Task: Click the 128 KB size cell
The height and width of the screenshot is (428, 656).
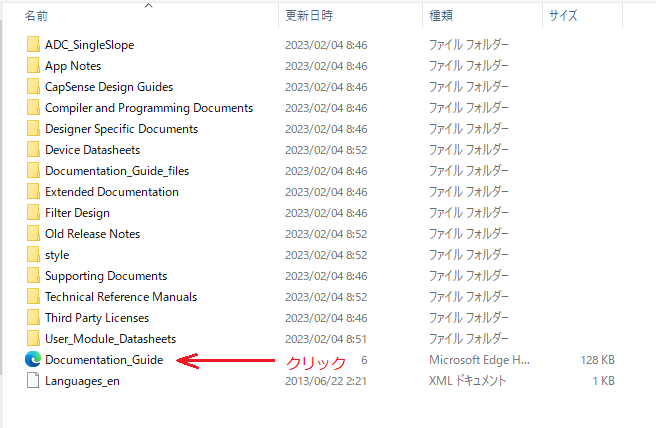Action: 597,360
